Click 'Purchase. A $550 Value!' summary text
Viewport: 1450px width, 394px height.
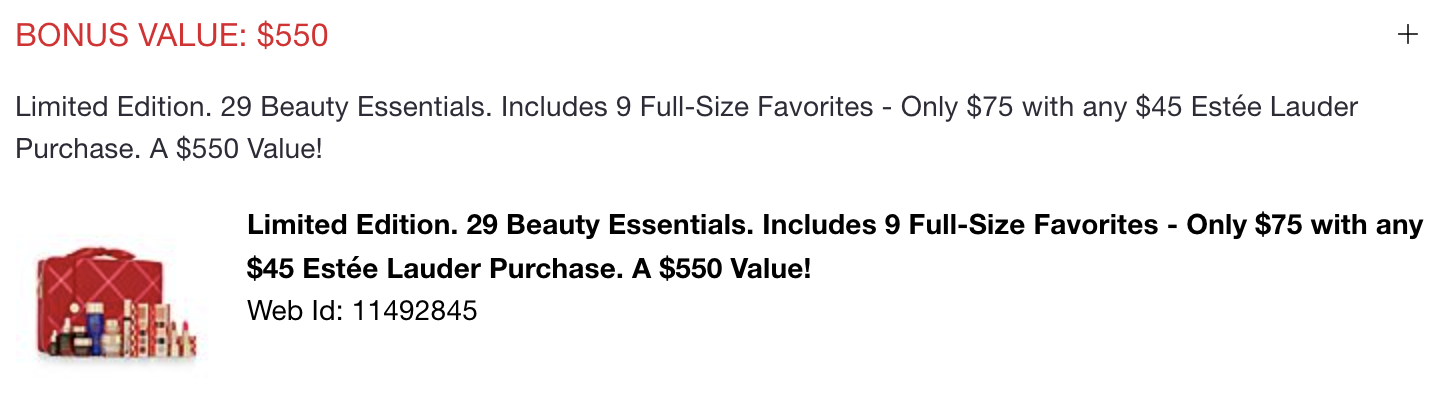pyautogui.click(x=169, y=150)
